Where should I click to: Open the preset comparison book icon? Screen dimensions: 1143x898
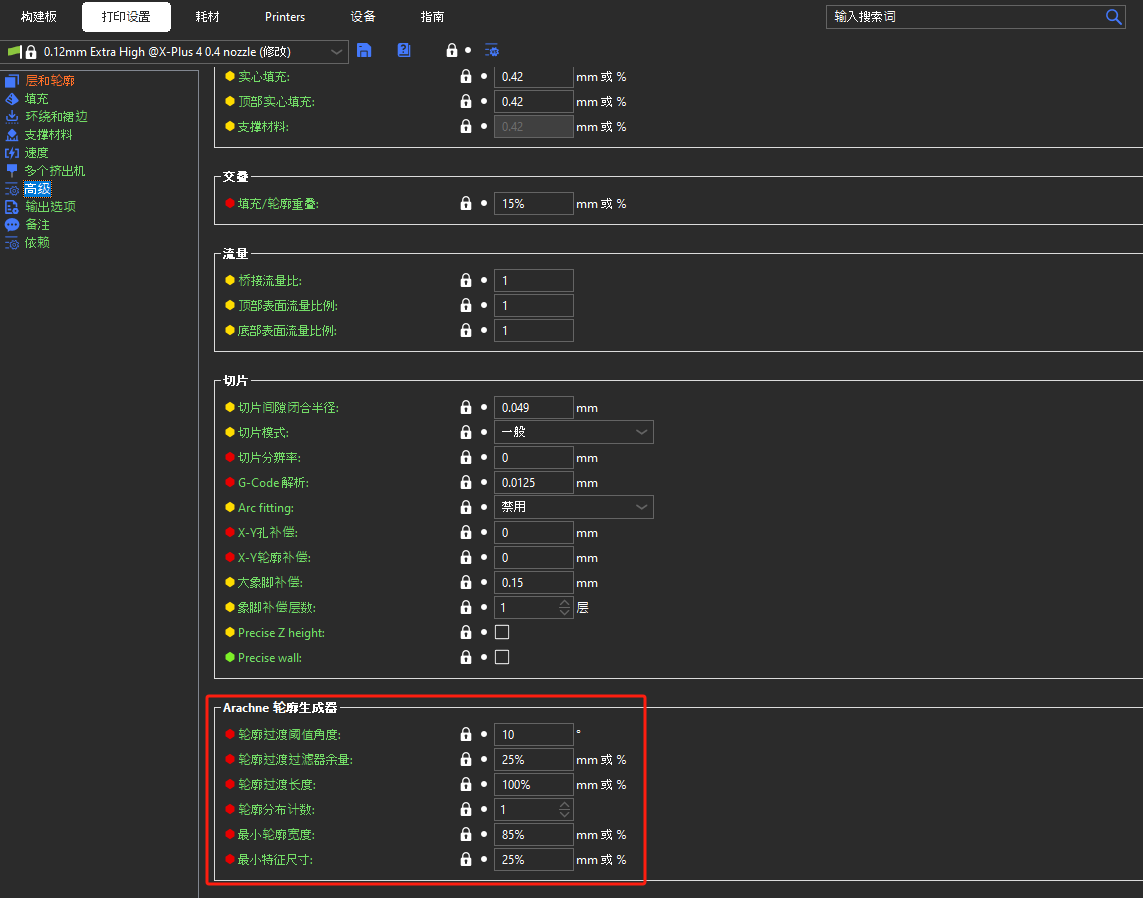tap(404, 50)
